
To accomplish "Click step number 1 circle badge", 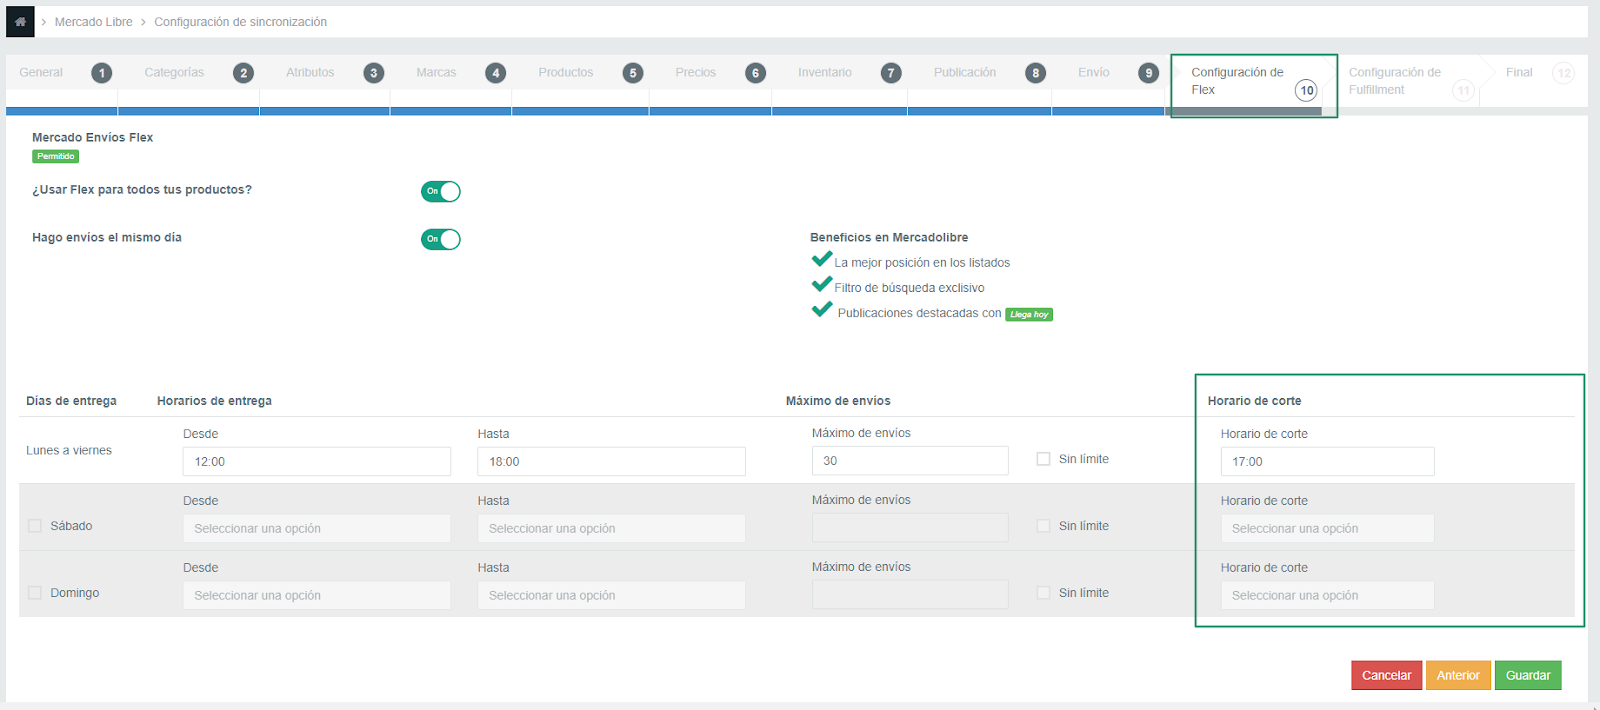I will (x=102, y=73).
